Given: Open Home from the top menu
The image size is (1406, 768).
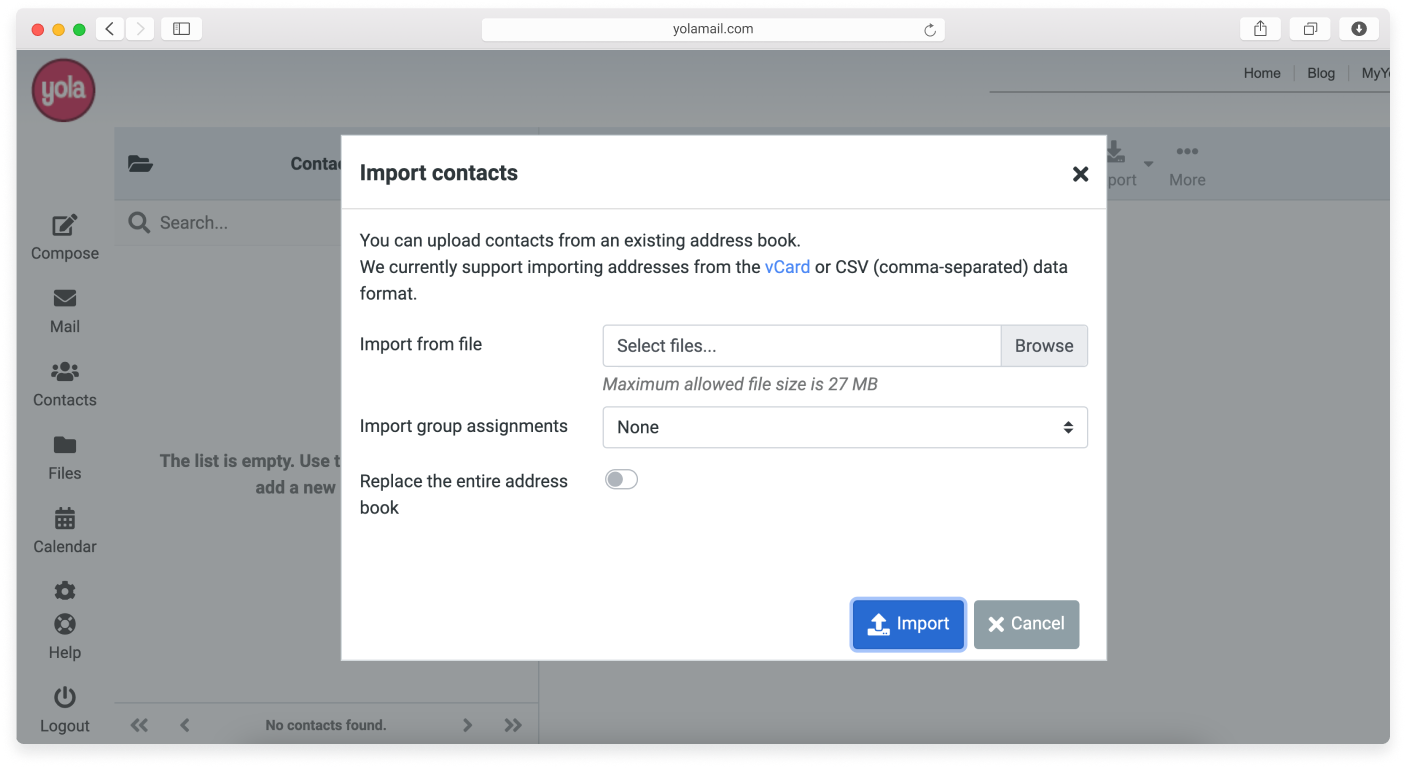Looking at the screenshot, I should (1261, 72).
